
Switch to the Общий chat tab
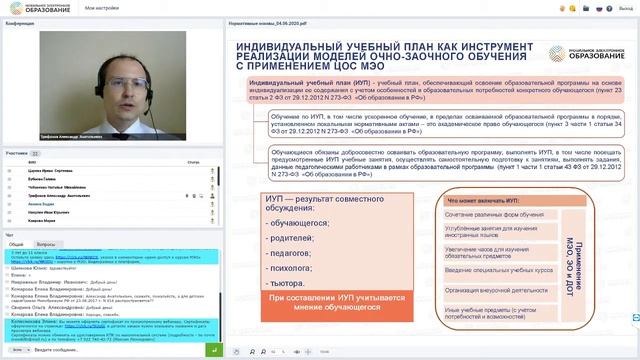16,244
